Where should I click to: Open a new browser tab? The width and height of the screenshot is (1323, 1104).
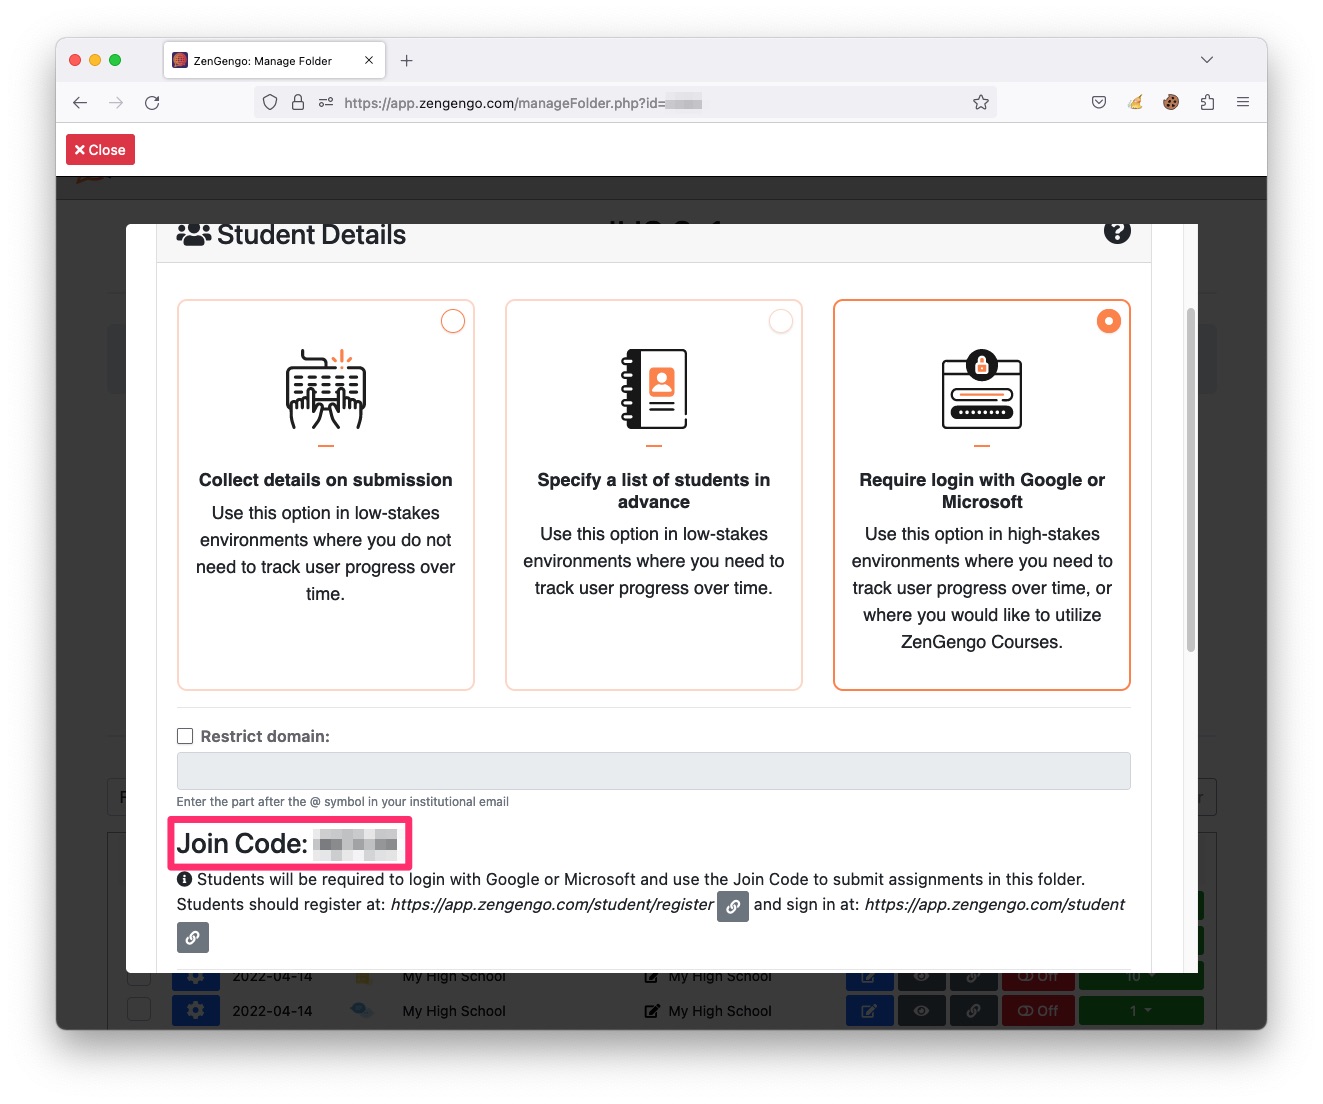(406, 61)
